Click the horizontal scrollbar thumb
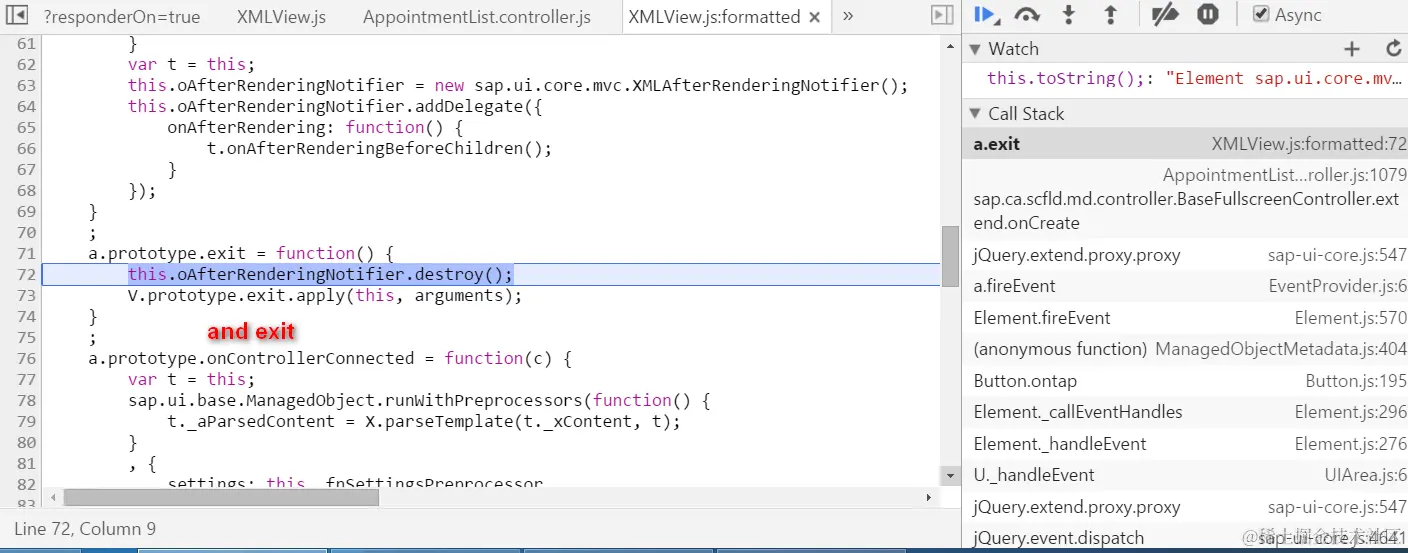1408x553 pixels. coord(221,497)
